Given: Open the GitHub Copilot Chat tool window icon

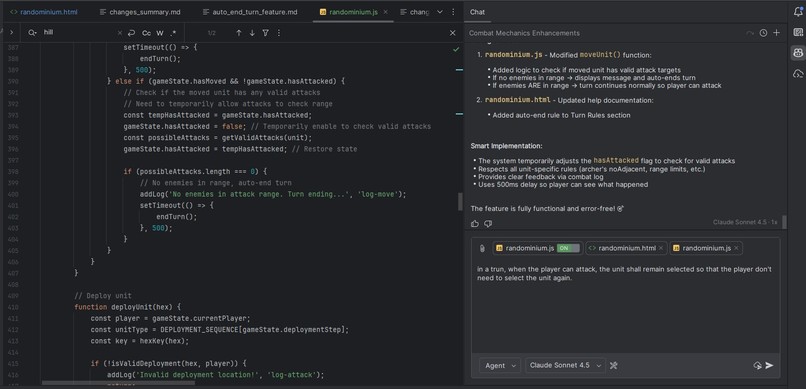Looking at the screenshot, I should (798, 52).
